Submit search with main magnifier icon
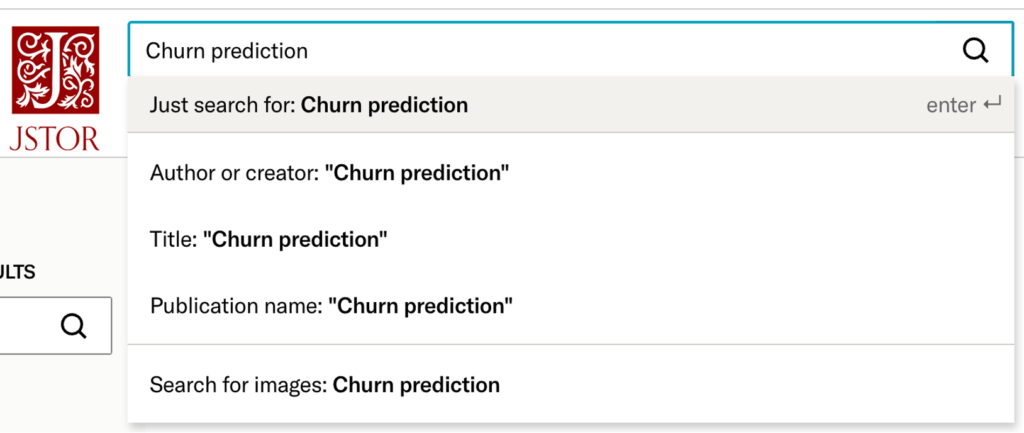1024x433 pixels. click(x=976, y=50)
